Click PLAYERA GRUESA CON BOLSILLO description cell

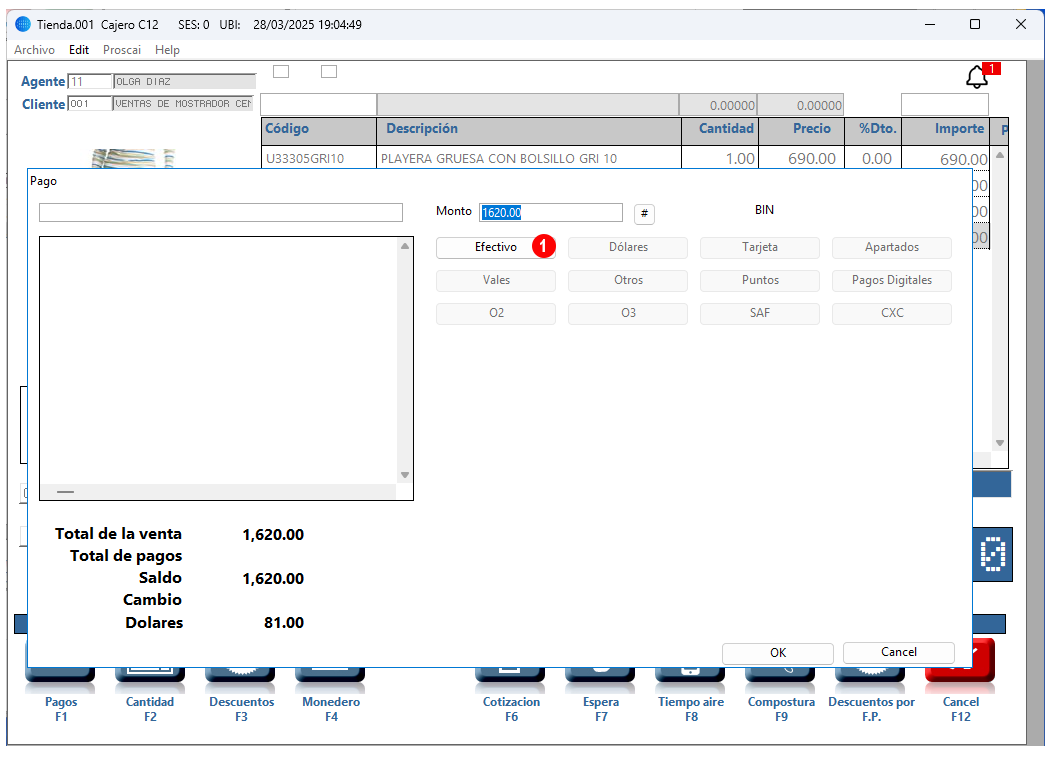click(529, 159)
